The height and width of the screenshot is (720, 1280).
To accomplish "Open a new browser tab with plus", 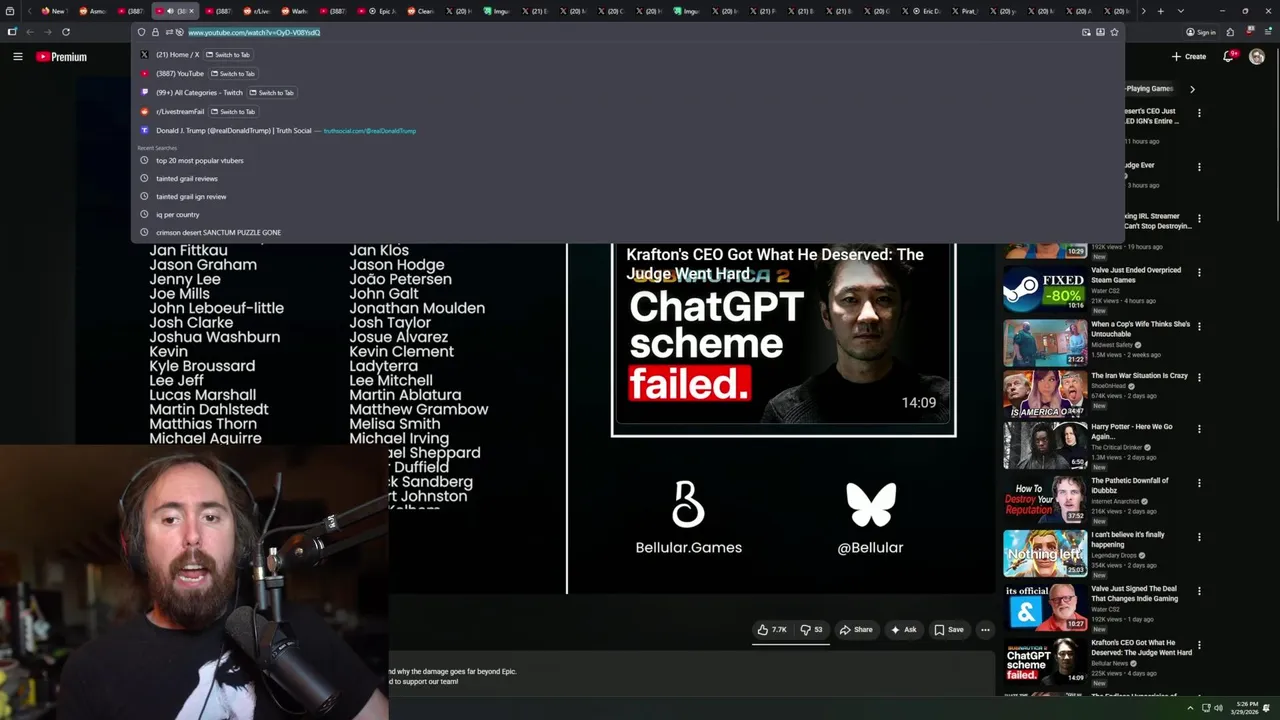I will pyautogui.click(x=1160, y=11).
